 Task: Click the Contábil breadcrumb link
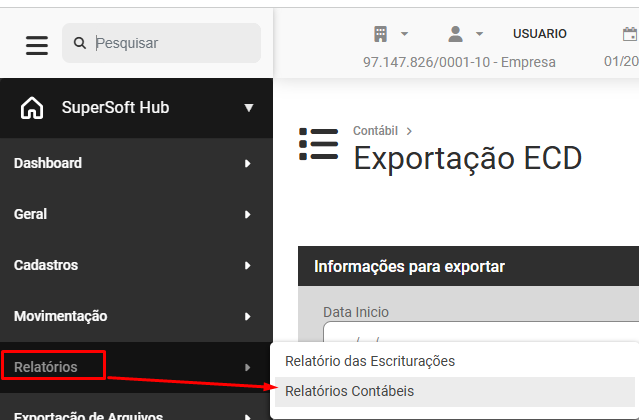pyautogui.click(x=375, y=131)
